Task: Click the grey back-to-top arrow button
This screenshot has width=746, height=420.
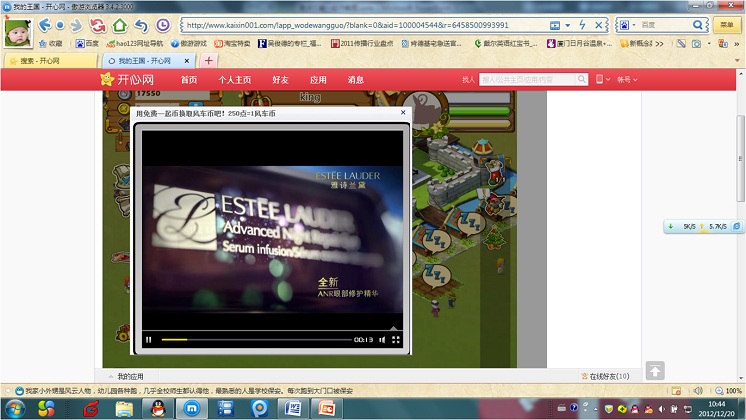Action: pos(655,371)
